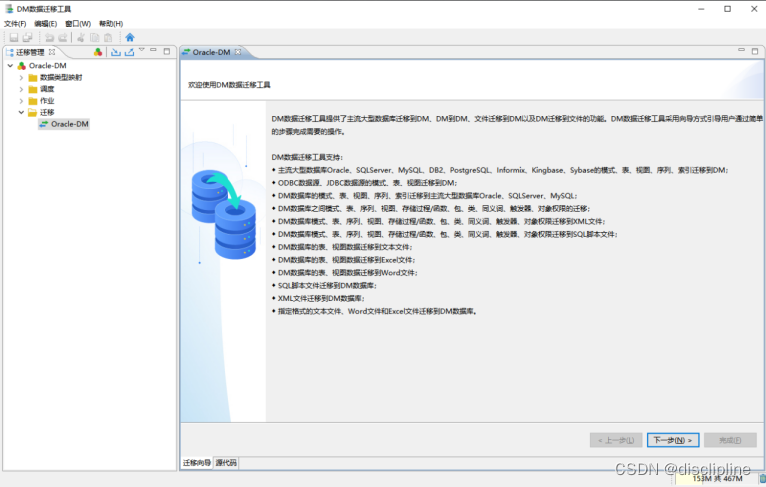The image size is (766, 487).
Task: Expand the 作业 folder
Action: pos(21,101)
